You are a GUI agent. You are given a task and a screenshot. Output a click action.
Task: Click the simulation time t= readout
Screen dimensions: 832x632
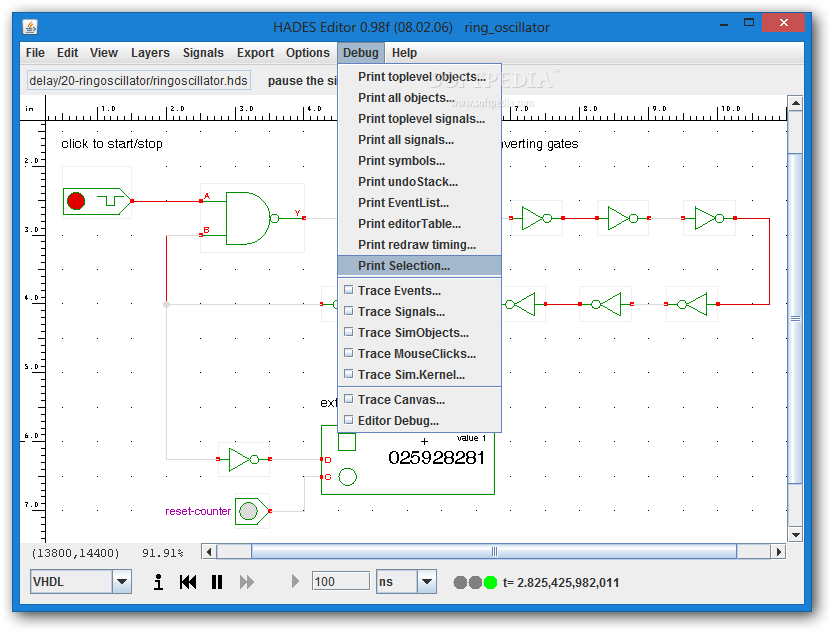click(561, 583)
